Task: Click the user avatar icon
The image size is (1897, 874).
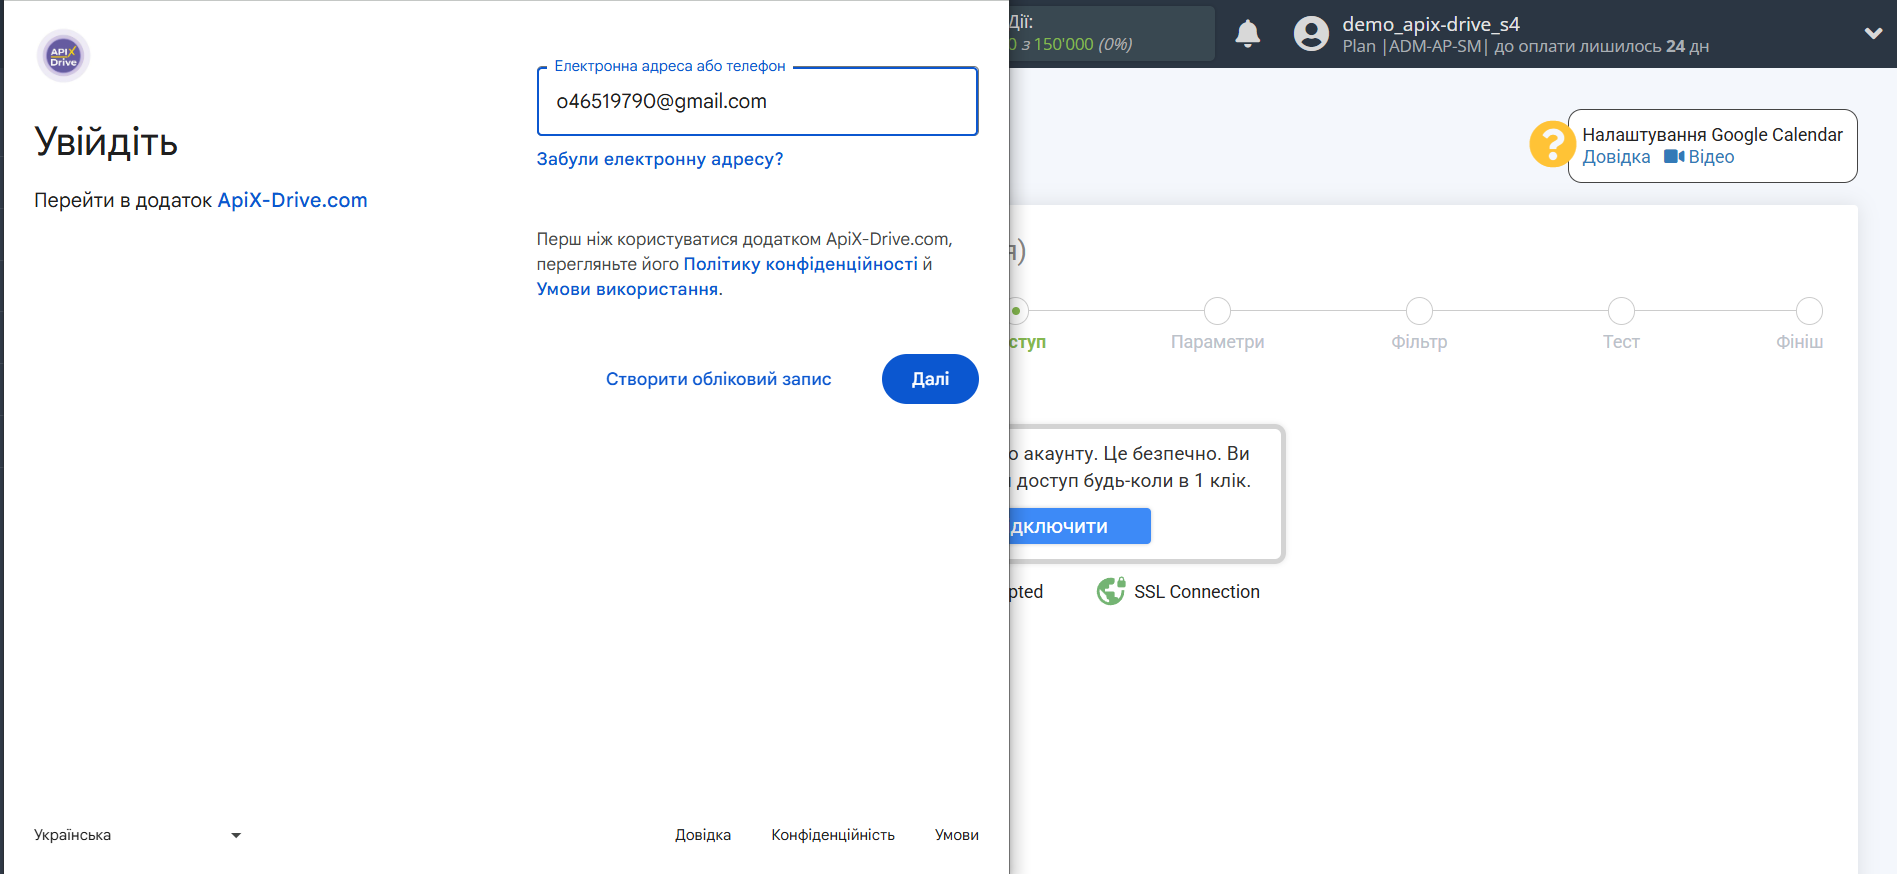Action: [1311, 34]
